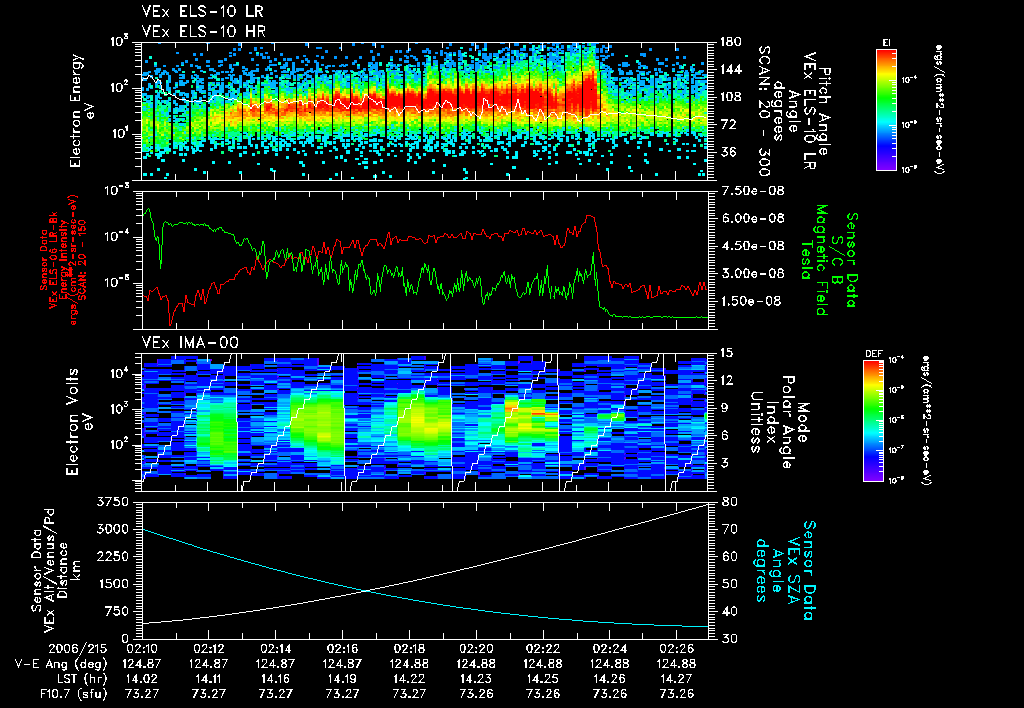
Task: Click the 180 pitch angle tick
Action: 730,42
